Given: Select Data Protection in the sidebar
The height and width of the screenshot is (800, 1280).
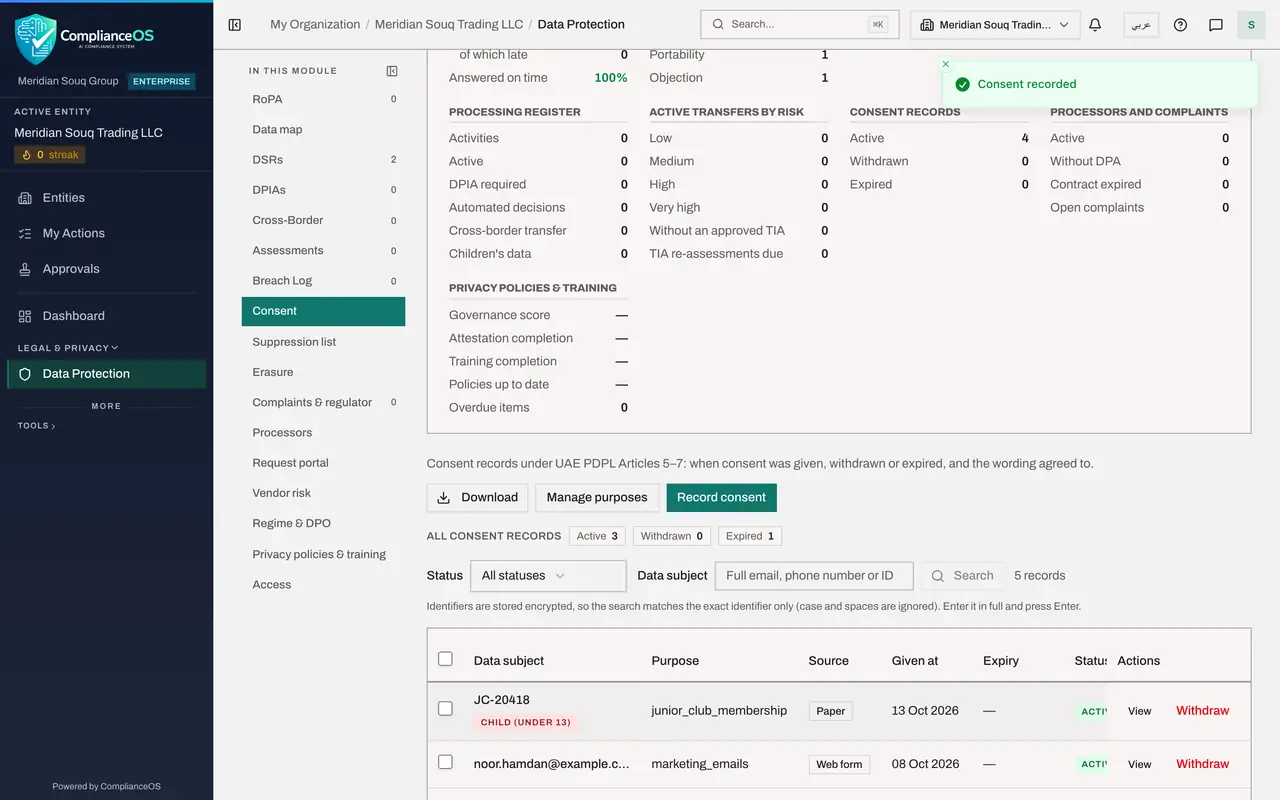Looking at the screenshot, I should click(x=106, y=374).
